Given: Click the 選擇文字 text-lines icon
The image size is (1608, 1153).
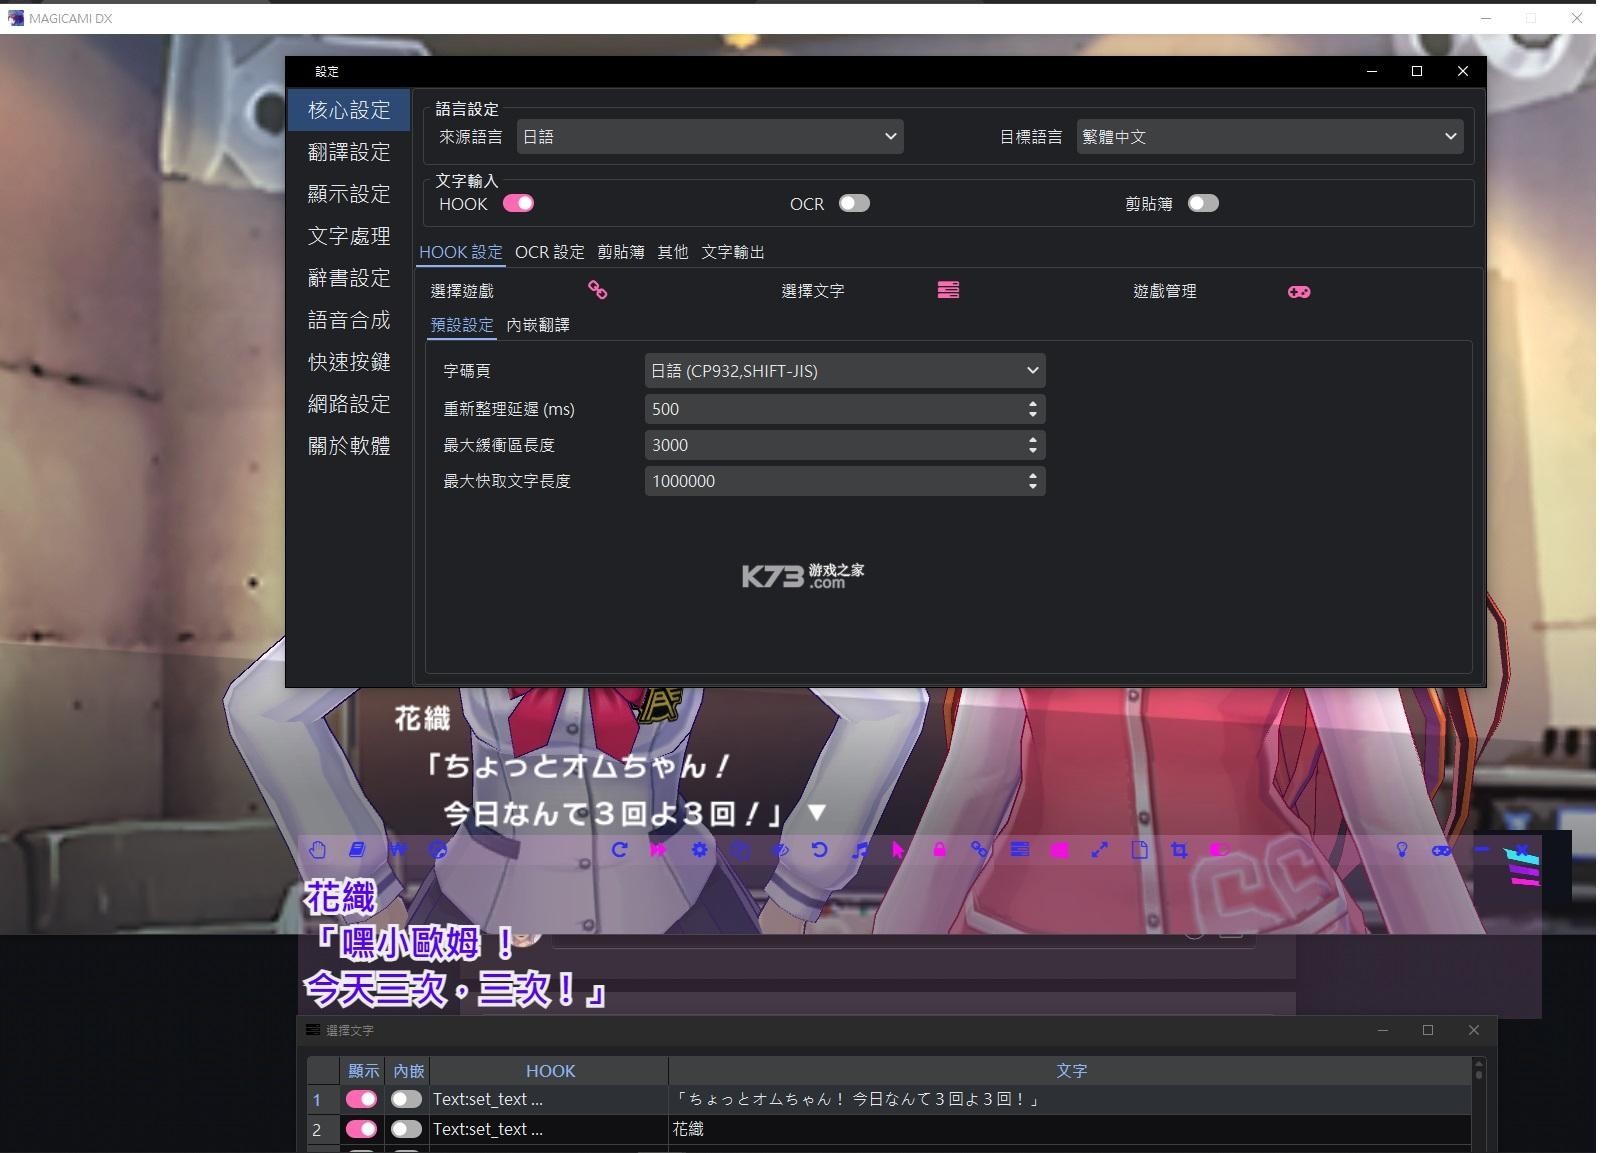Looking at the screenshot, I should [948, 290].
